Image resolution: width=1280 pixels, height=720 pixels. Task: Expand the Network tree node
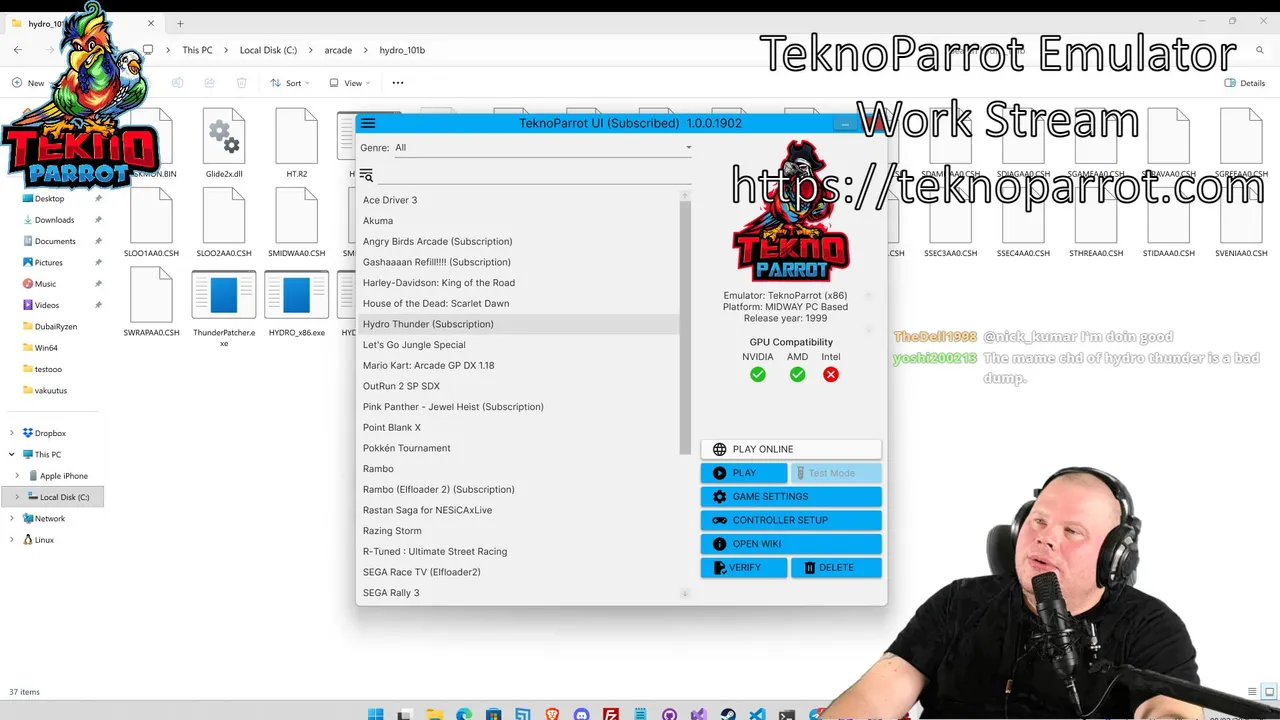coord(12,518)
